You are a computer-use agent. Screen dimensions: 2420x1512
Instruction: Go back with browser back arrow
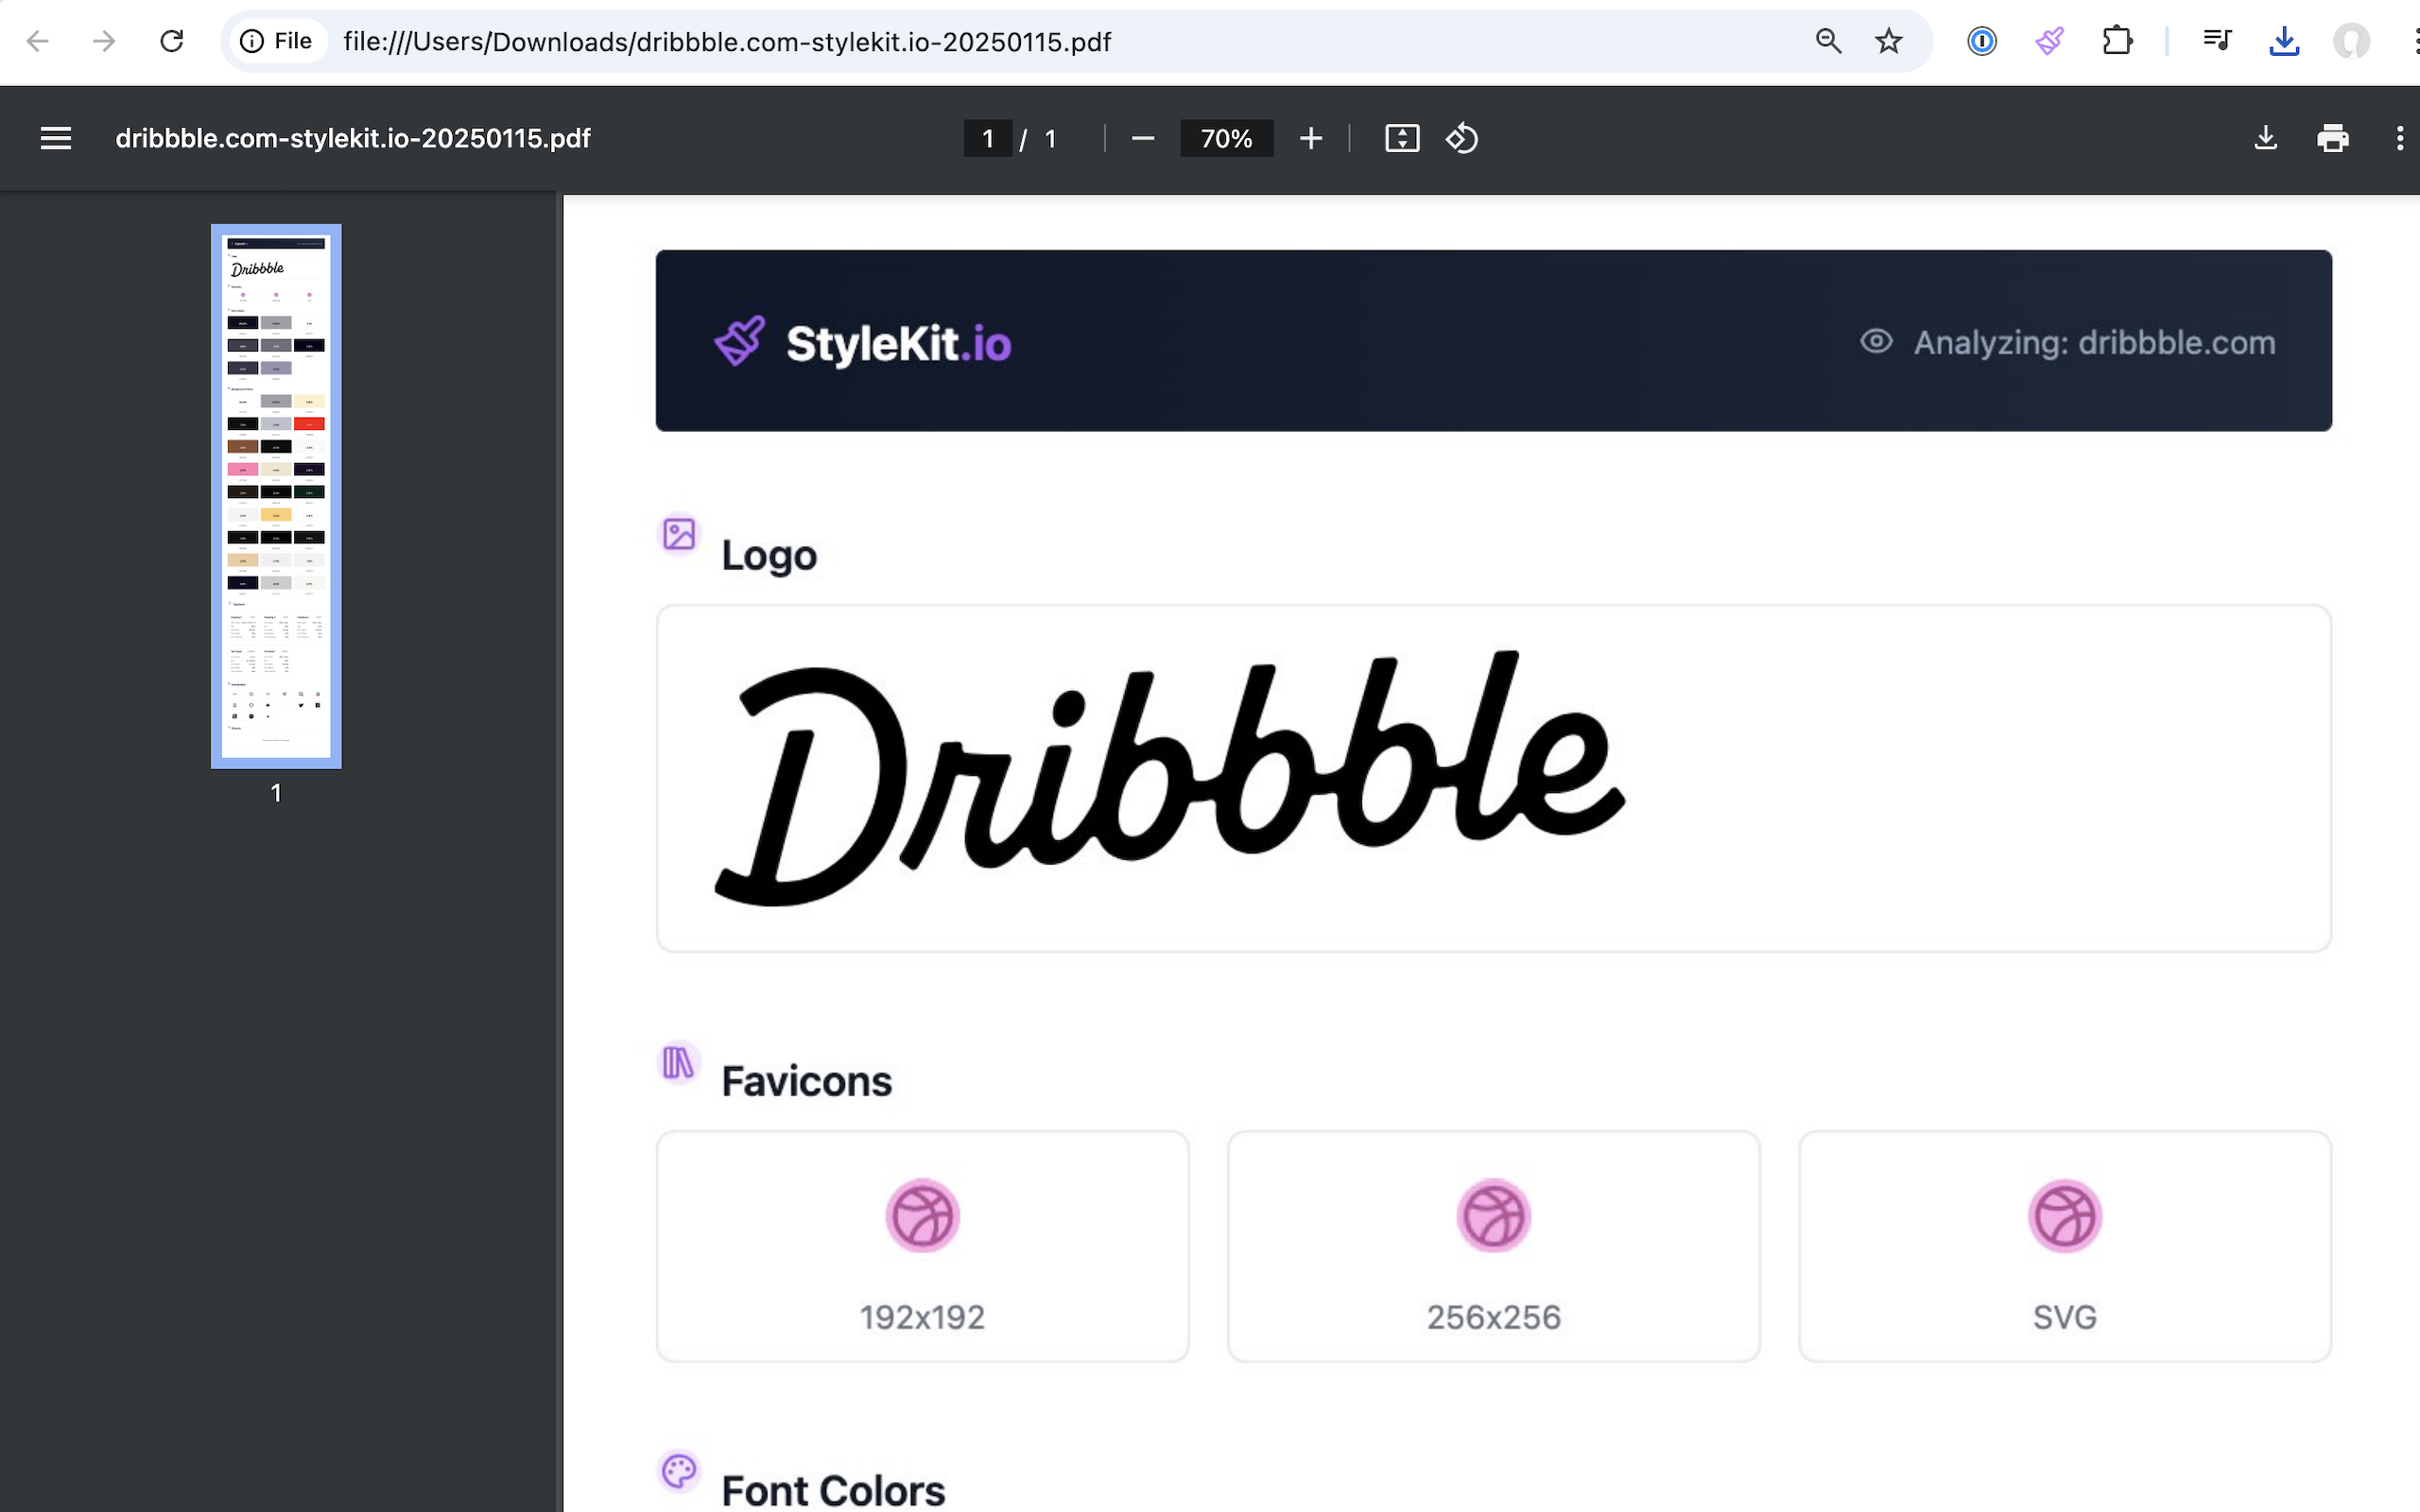[38, 41]
